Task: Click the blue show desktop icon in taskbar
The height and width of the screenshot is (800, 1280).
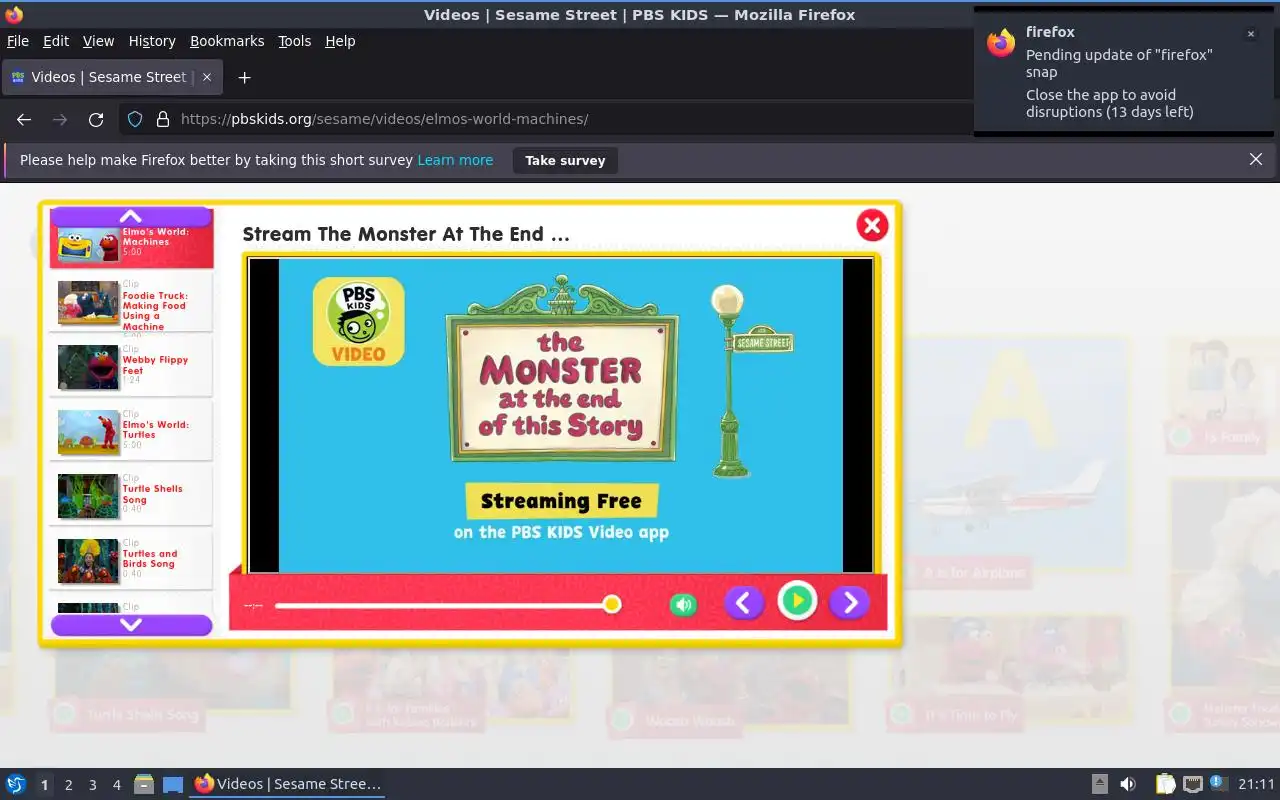Action: [173, 785]
